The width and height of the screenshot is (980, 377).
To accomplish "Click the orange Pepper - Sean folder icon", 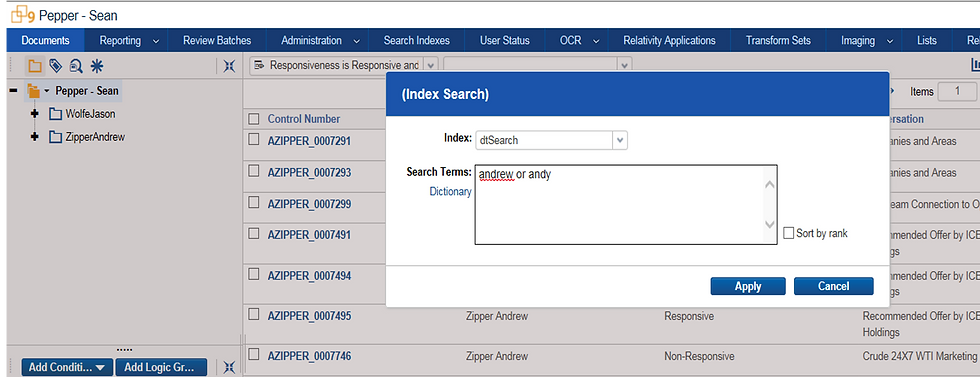I will click(34, 91).
